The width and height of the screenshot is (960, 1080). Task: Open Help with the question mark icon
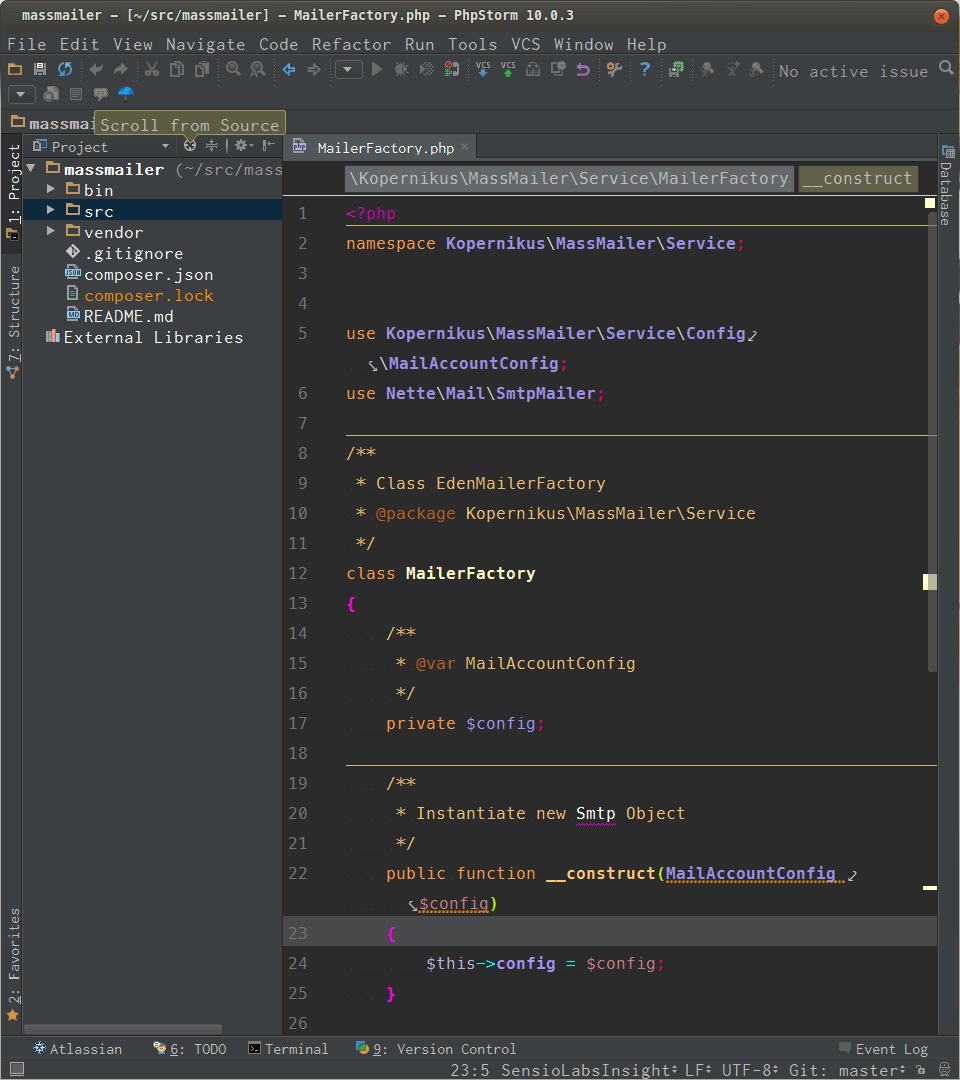646,70
